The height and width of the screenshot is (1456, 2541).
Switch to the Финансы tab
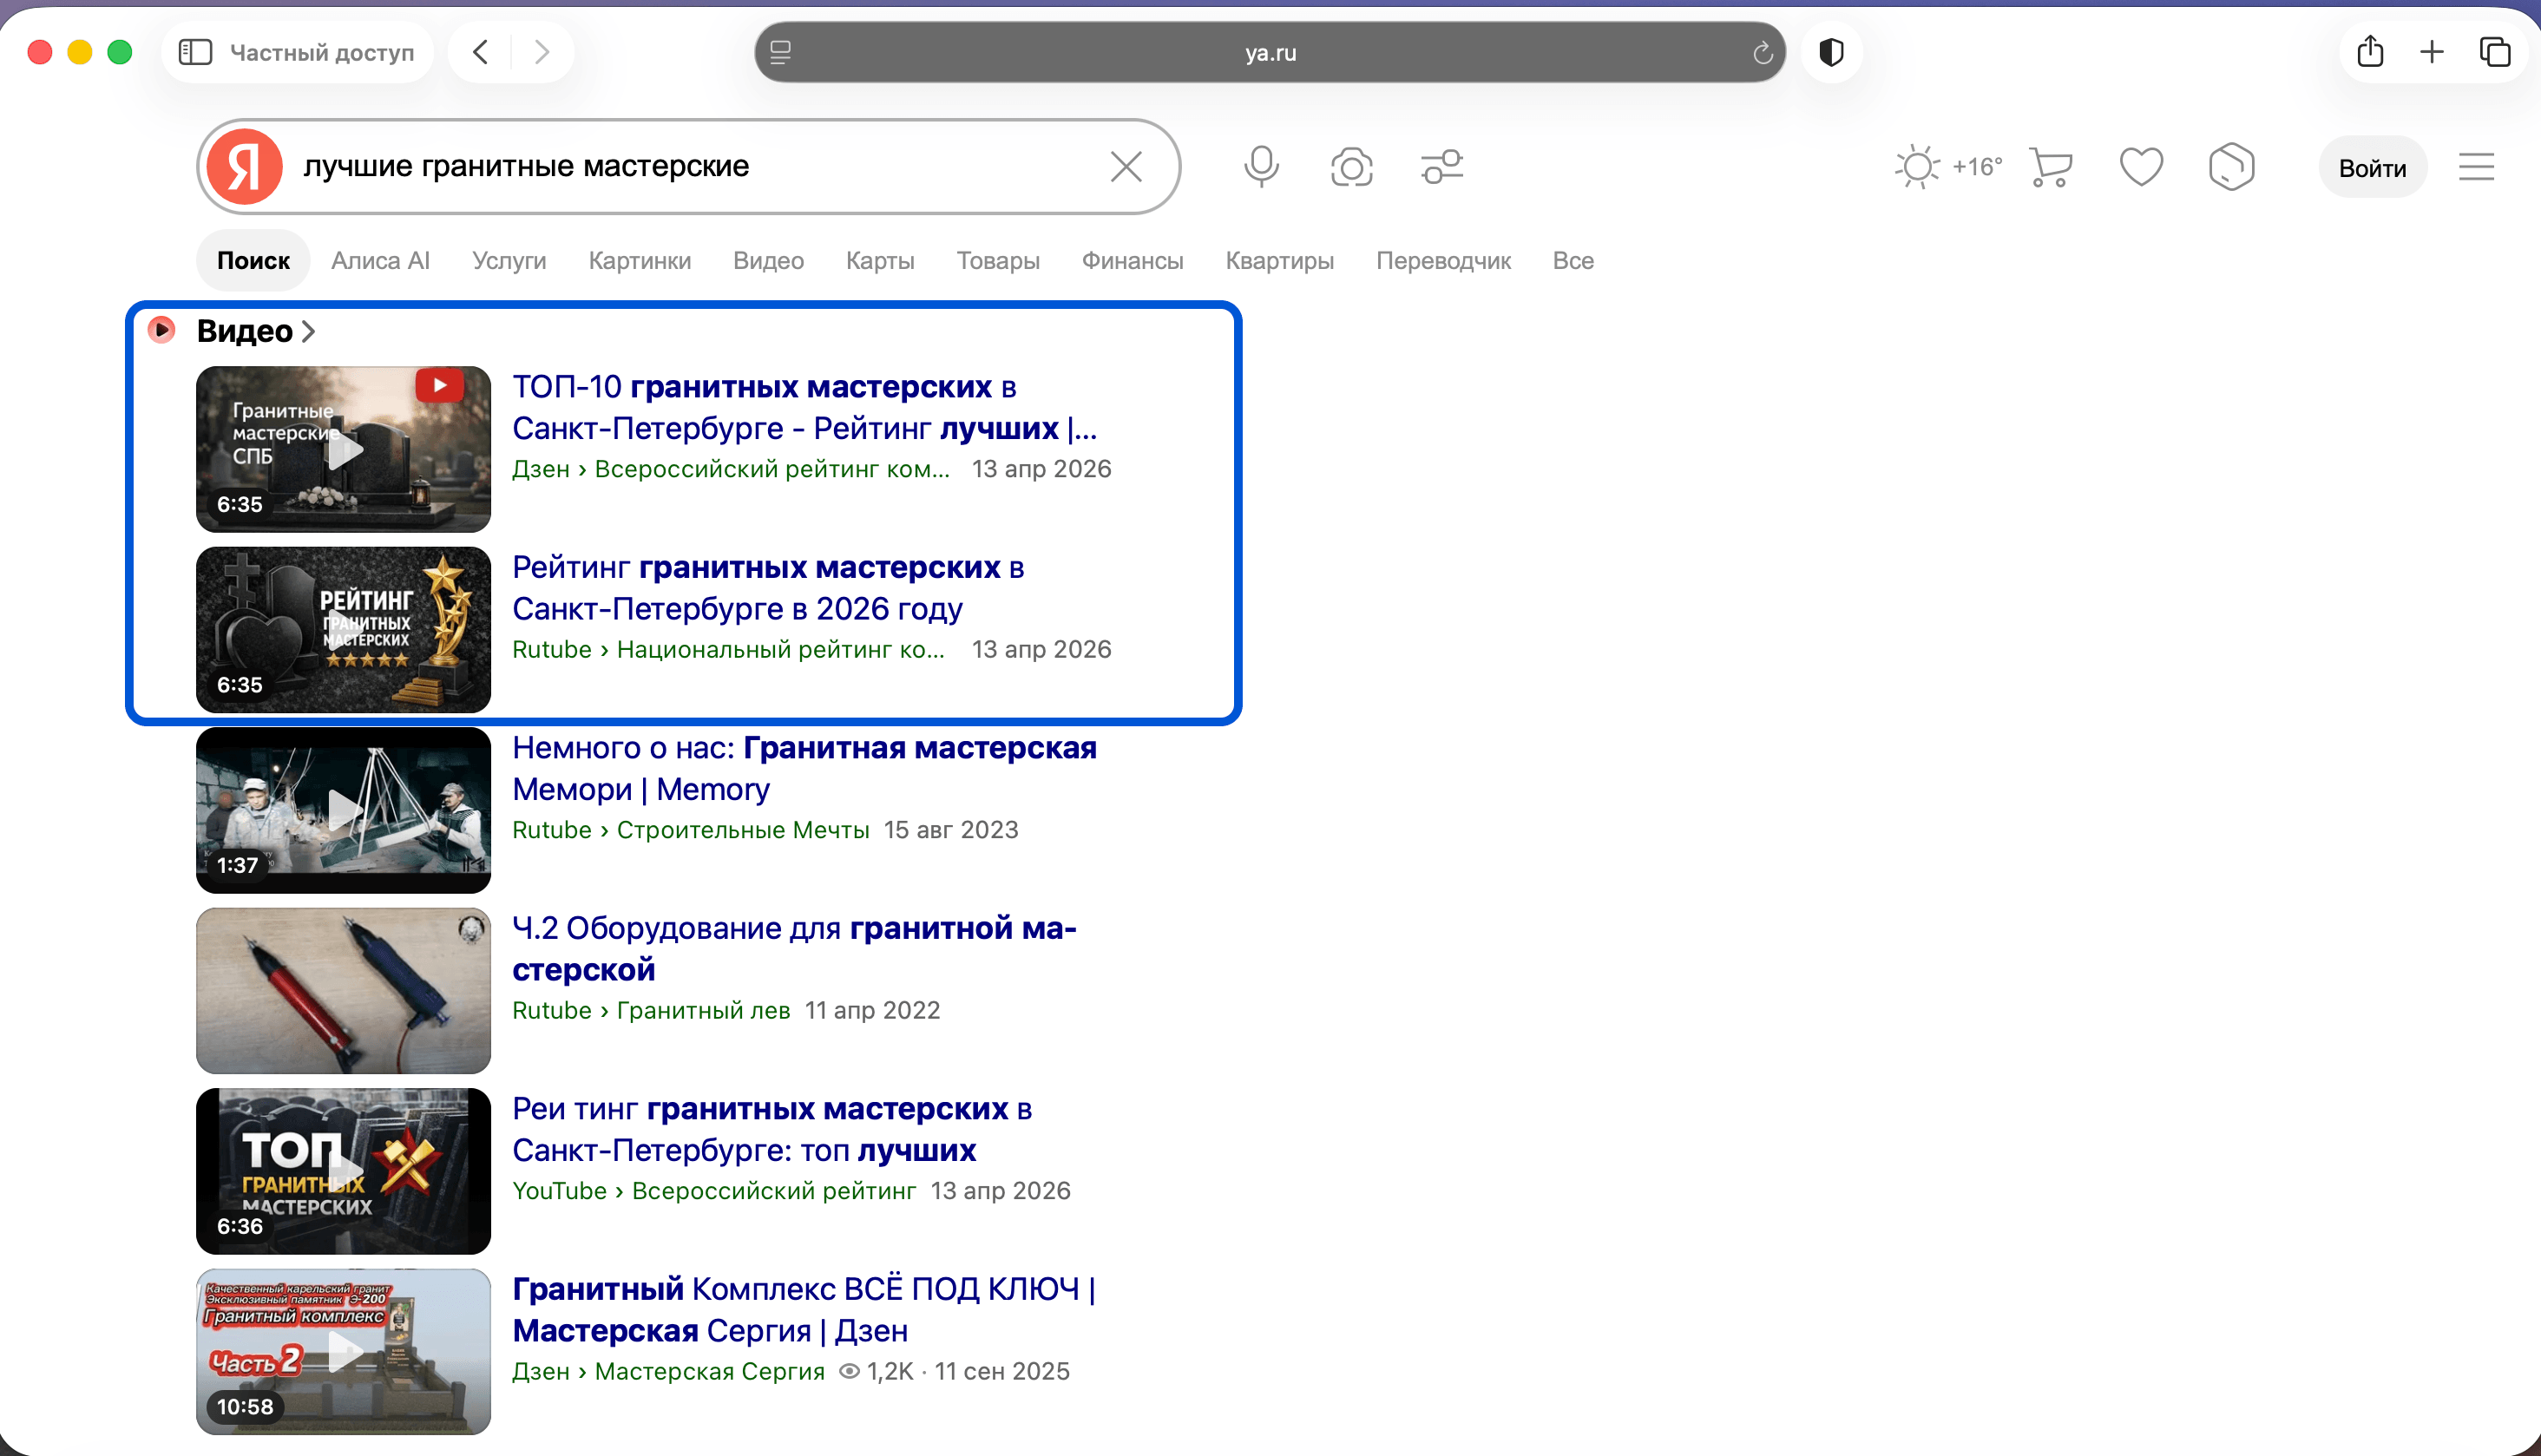tap(1132, 260)
